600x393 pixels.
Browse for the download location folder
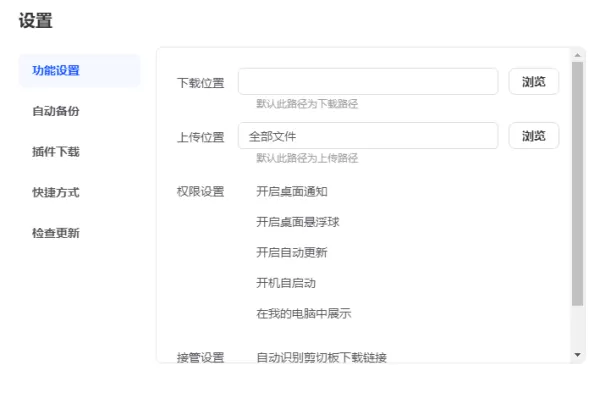click(534, 82)
